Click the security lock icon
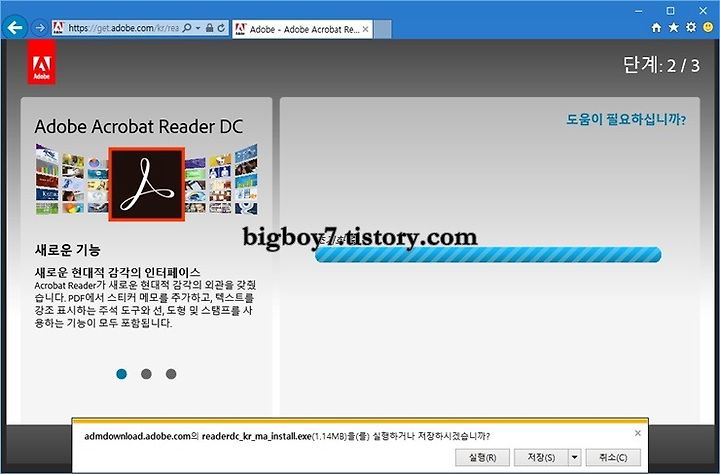Screen dimensions: 720x474 (209, 28)
